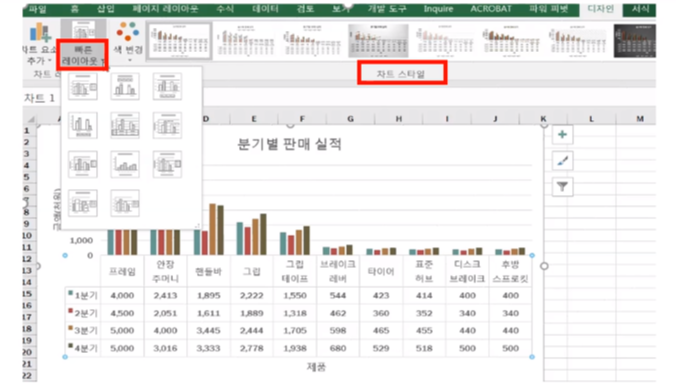
Task: Open the 색 변경 color palette dropdown
Action: pyautogui.click(x=128, y=42)
